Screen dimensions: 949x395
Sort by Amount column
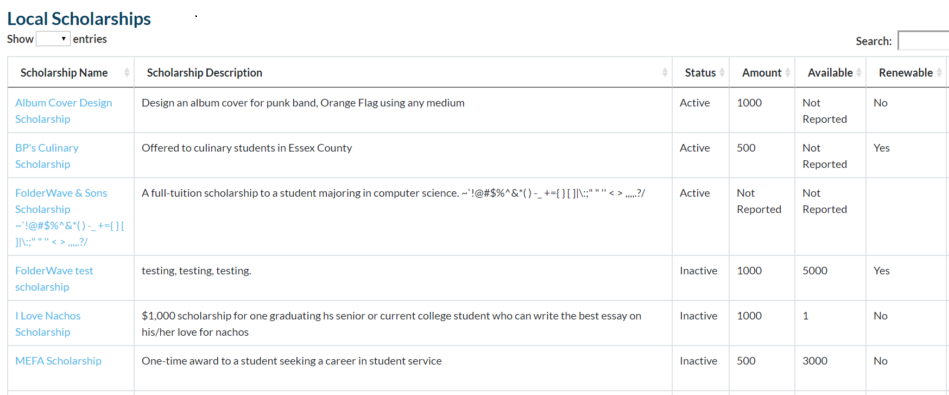[x=762, y=73]
